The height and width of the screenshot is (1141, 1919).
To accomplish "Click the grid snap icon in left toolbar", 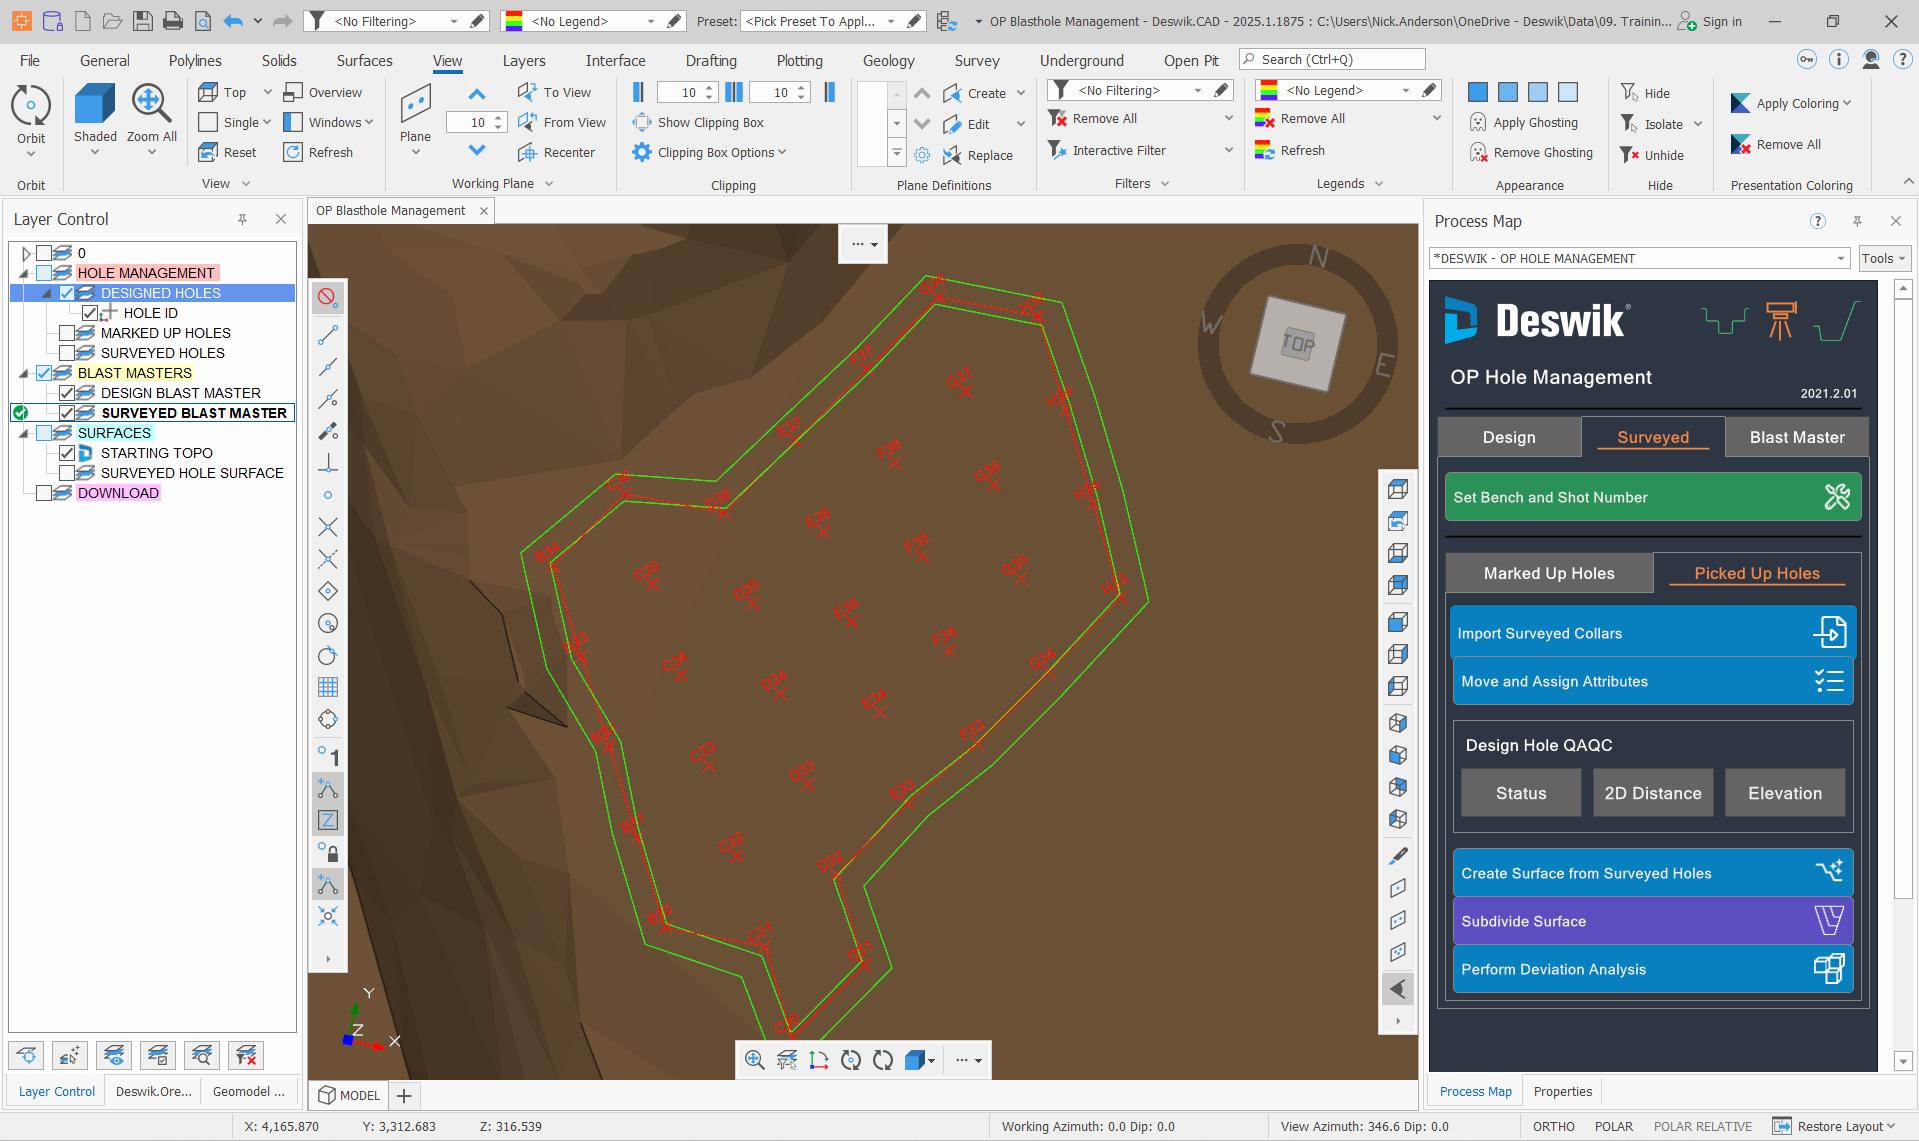I will pyautogui.click(x=327, y=687).
